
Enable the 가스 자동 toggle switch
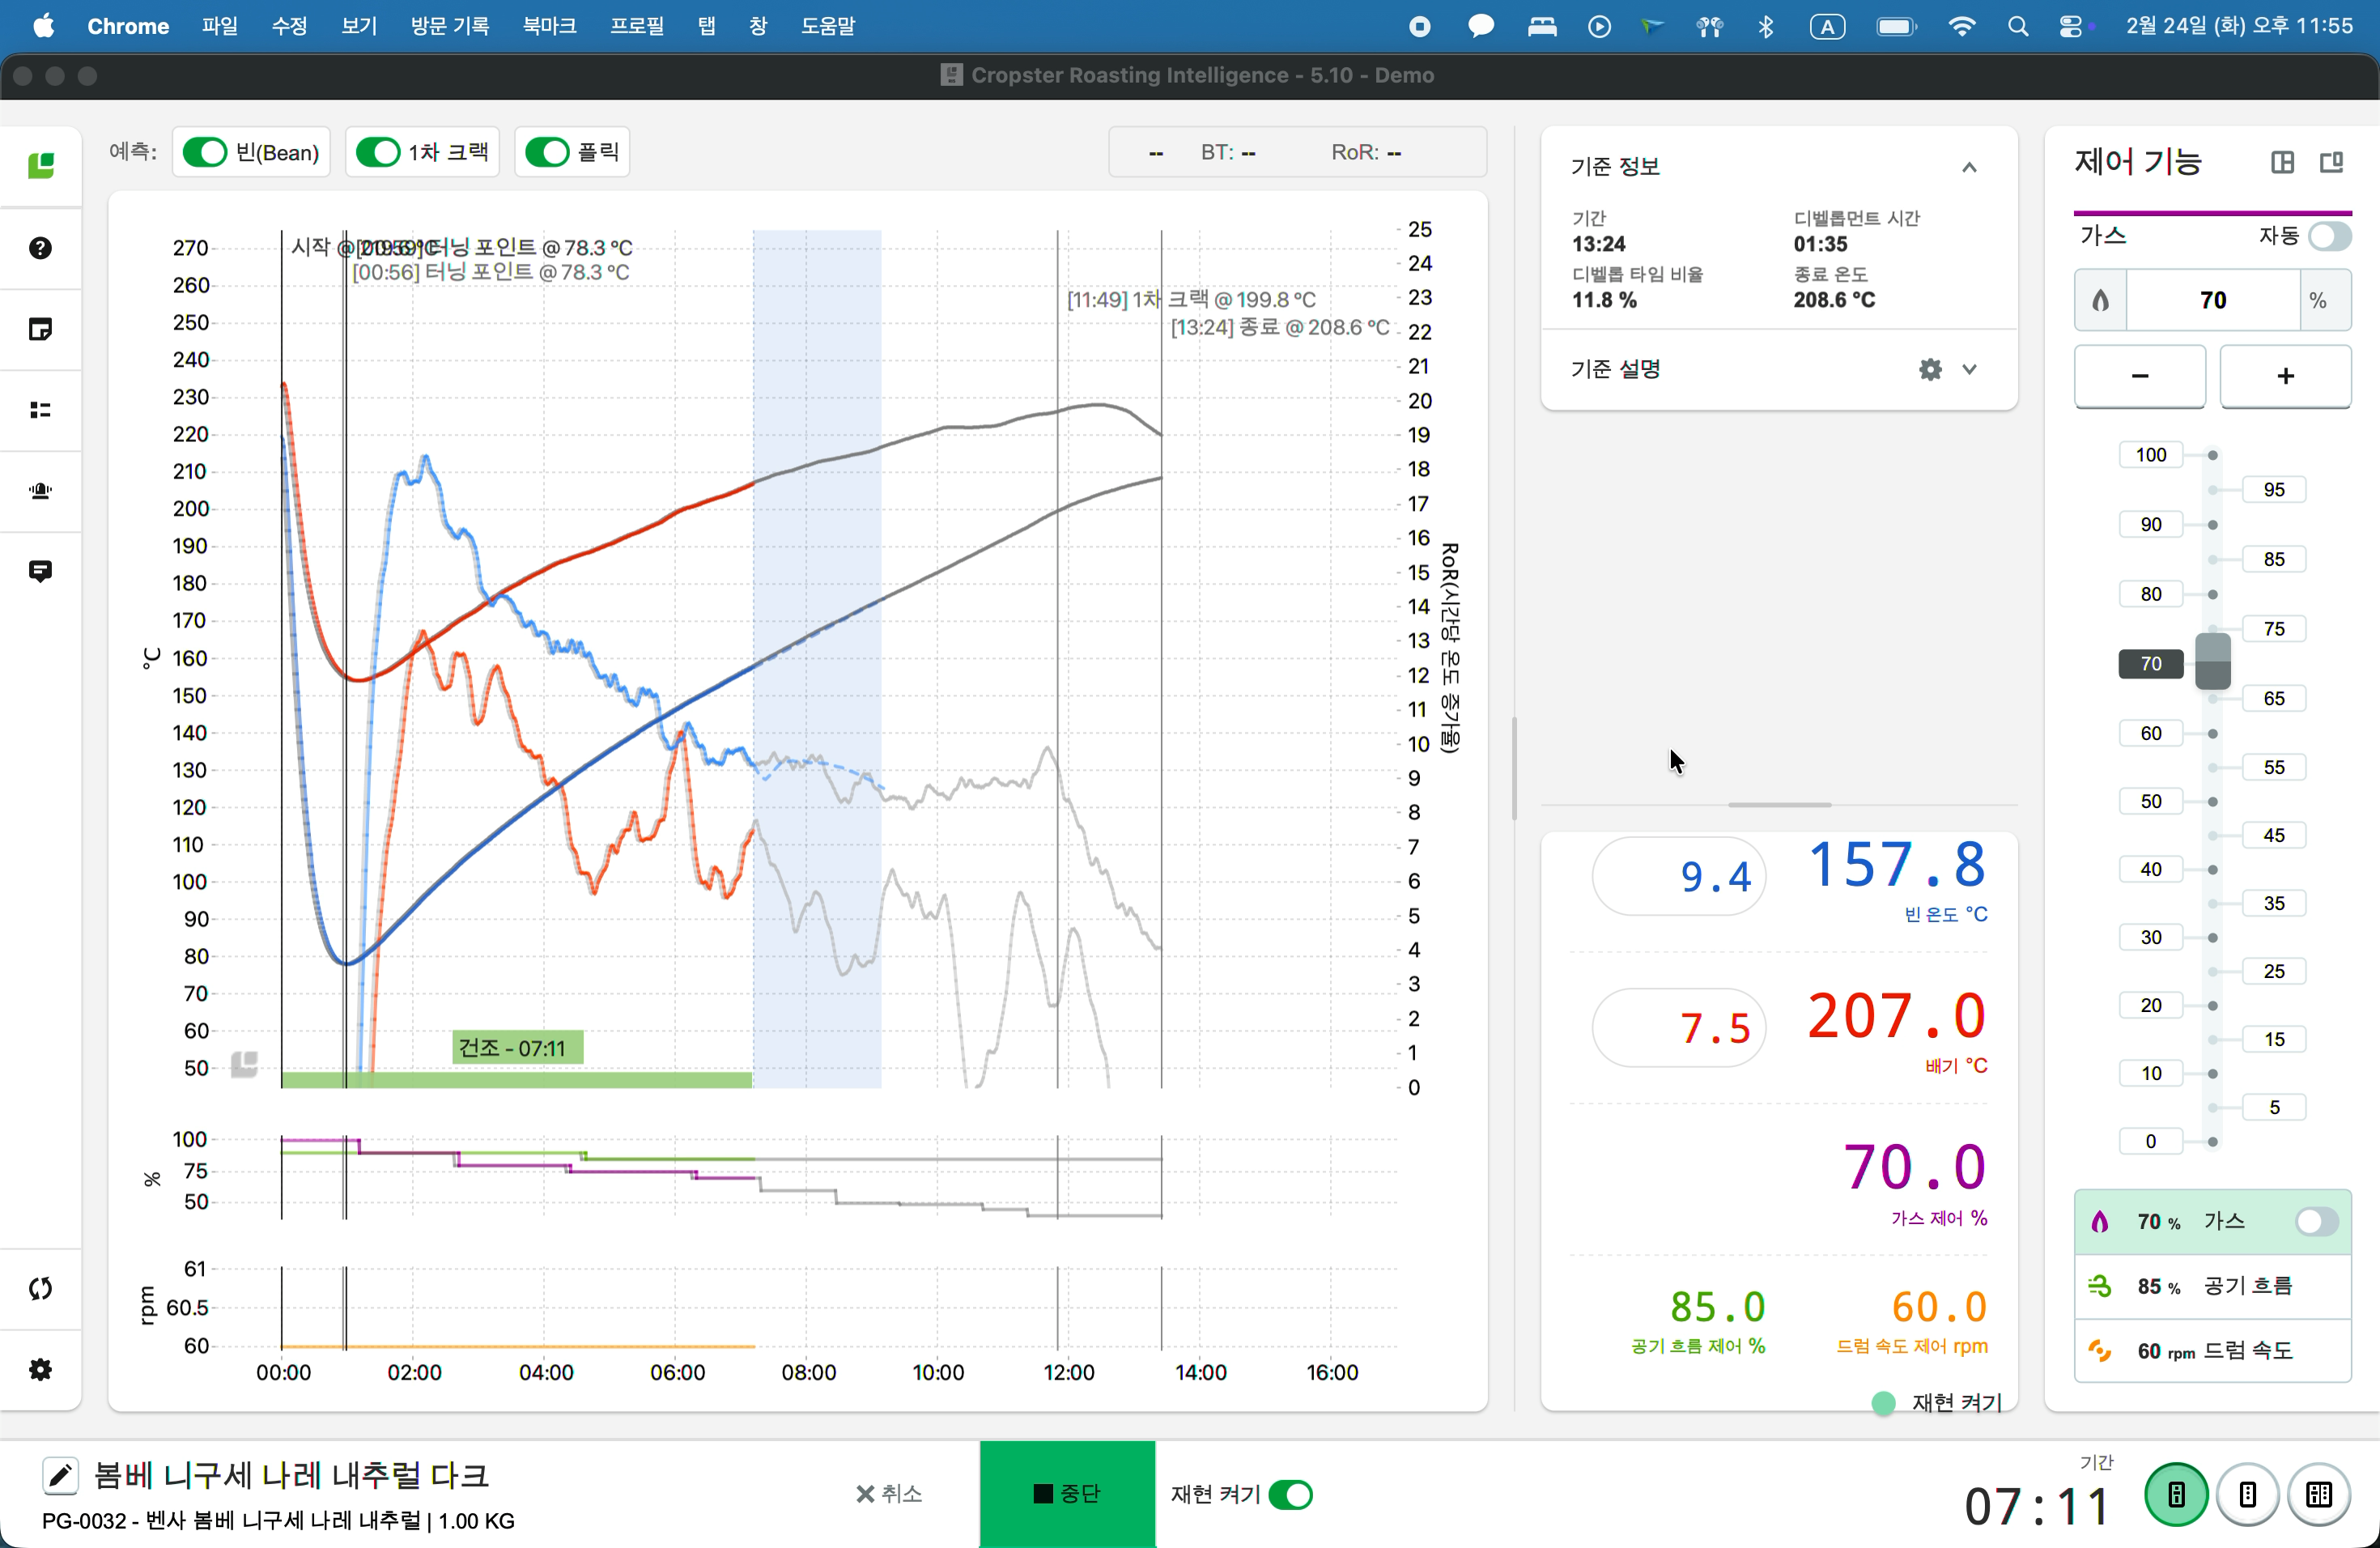(x=2328, y=236)
